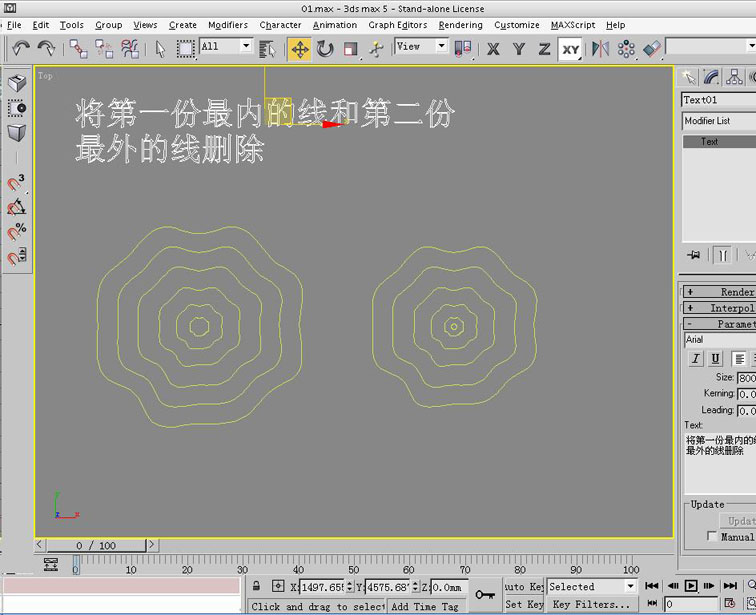
Task: Open Select by Name list icon
Action: 267,49
